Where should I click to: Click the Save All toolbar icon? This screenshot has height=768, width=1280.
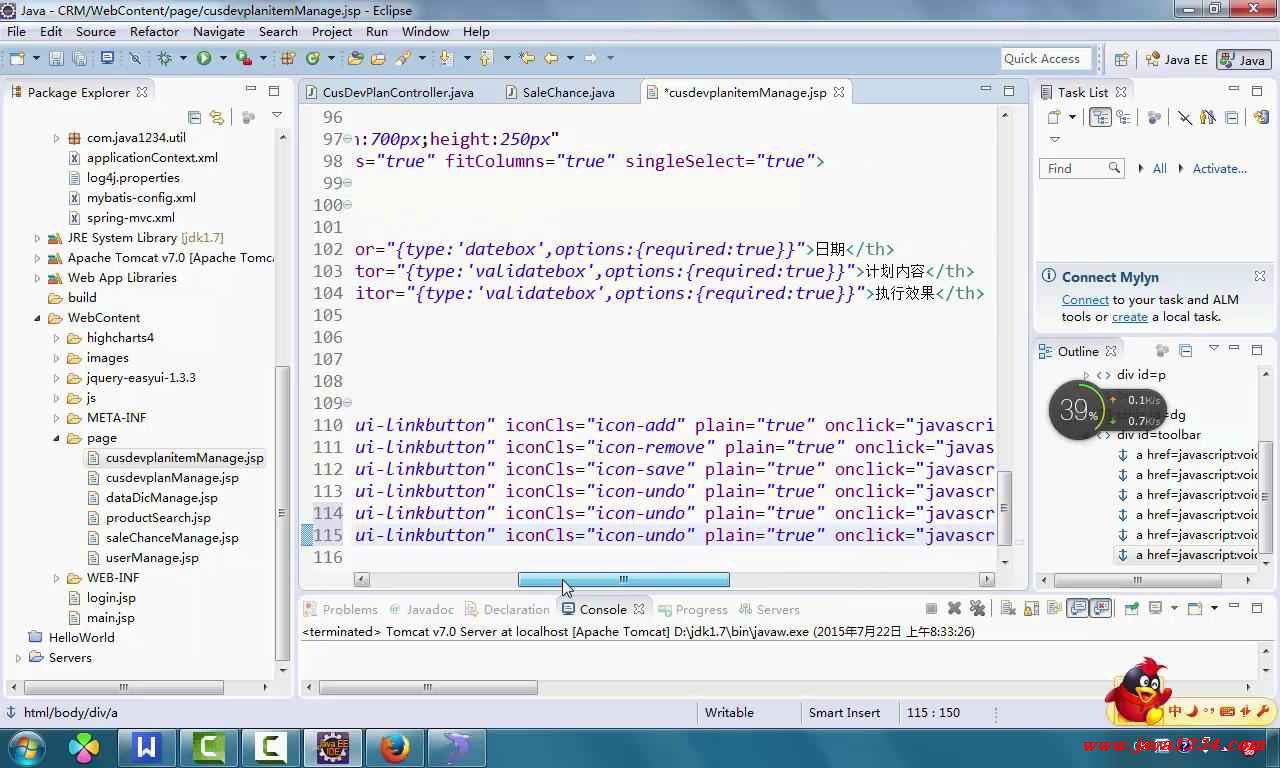click(79, 59)
